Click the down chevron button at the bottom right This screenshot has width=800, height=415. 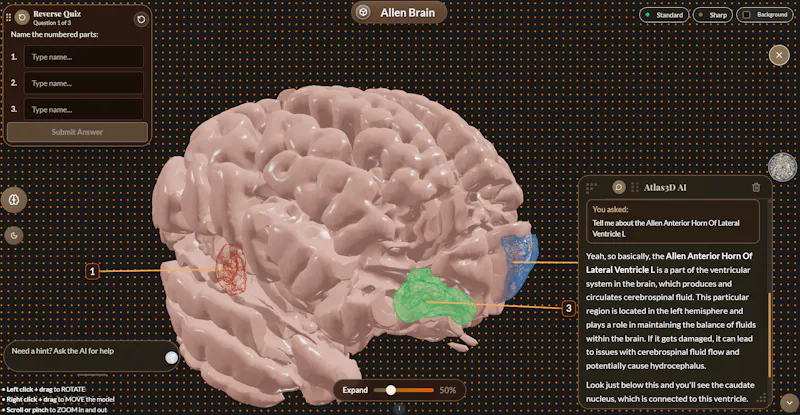pyautogui.click(x=789, y=403)
